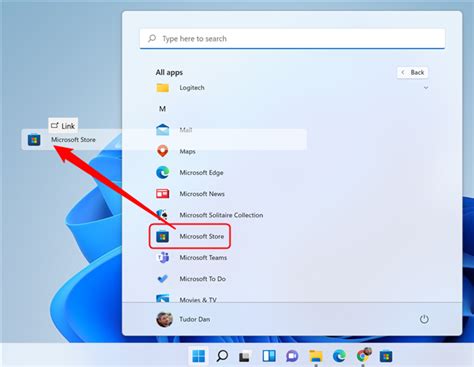The width and height of the screenshot is (474, 367).
Task: Select the Microsoft Teams label
Action: [x=203, y=257]
